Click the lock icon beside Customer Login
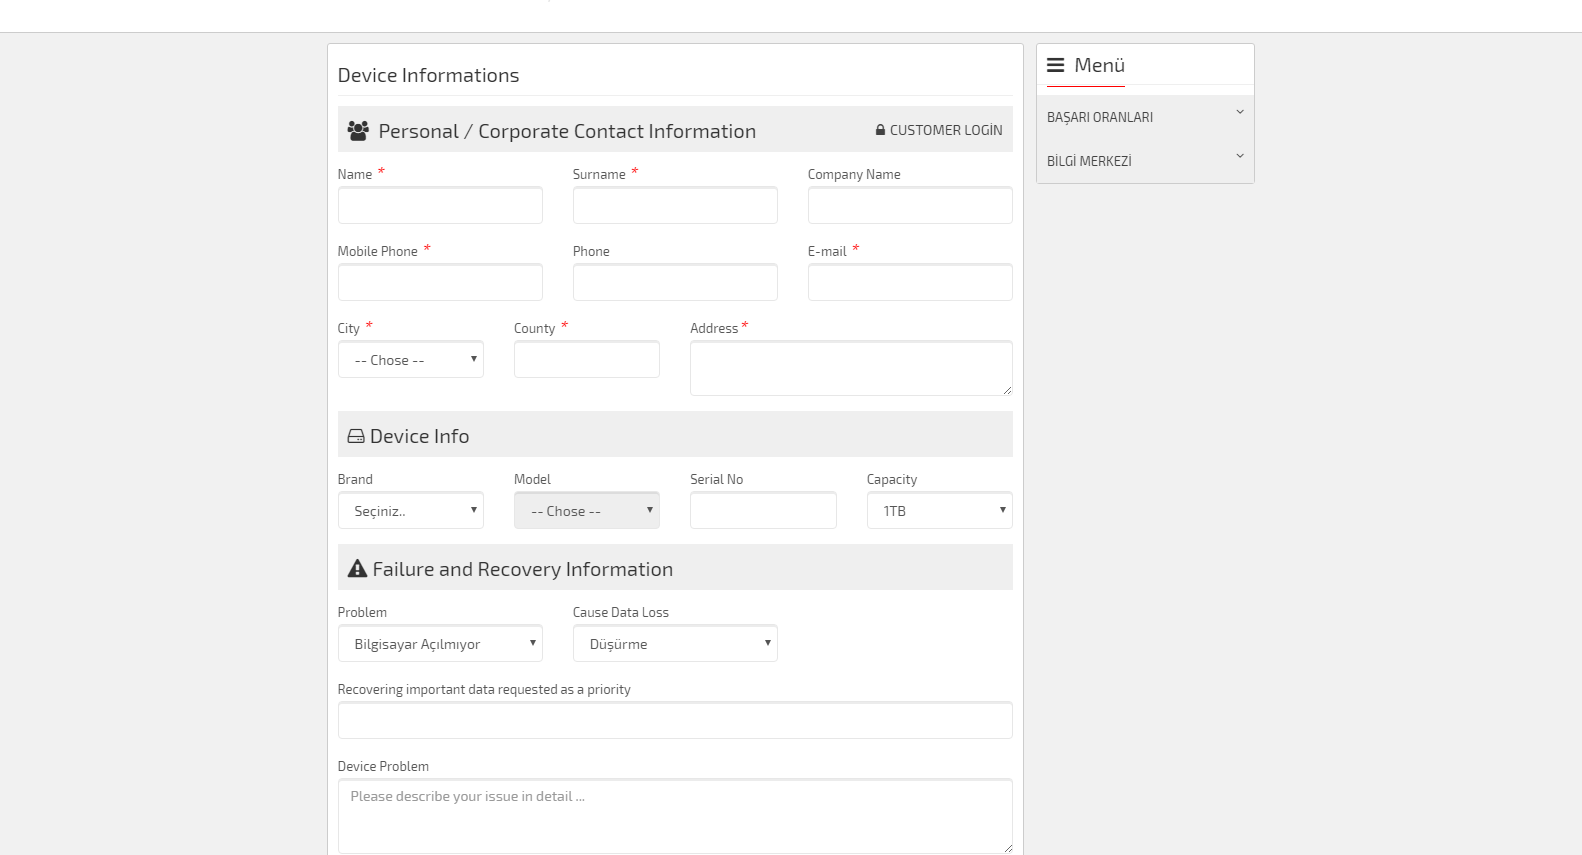1582x855 pixels. coord(880,130)
